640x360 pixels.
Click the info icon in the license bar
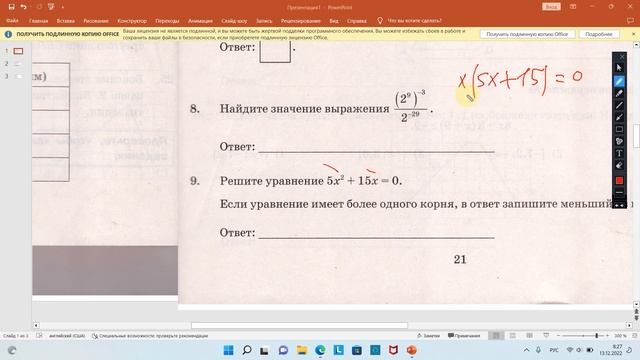(8, 34)
